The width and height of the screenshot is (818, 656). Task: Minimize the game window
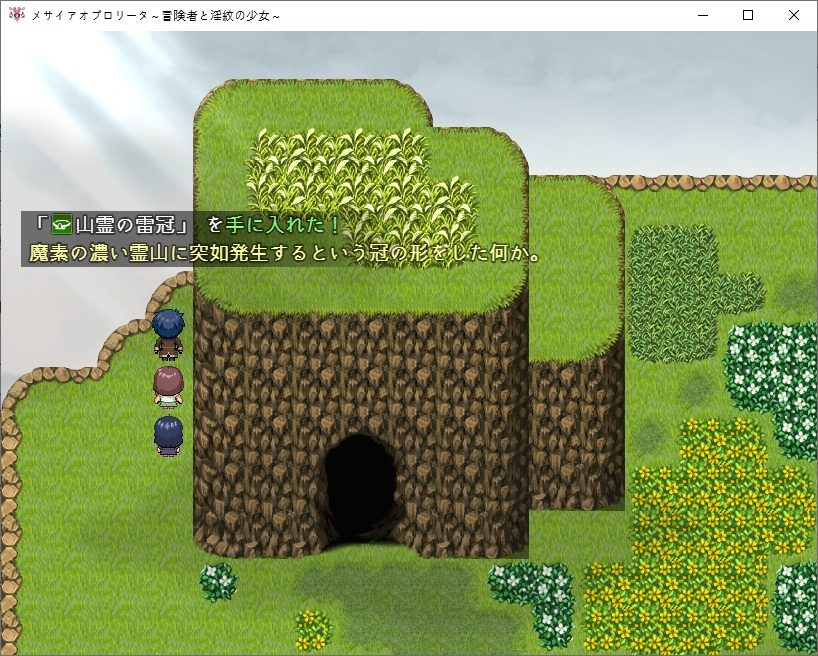pyautogui.click(x=703, y=15)
